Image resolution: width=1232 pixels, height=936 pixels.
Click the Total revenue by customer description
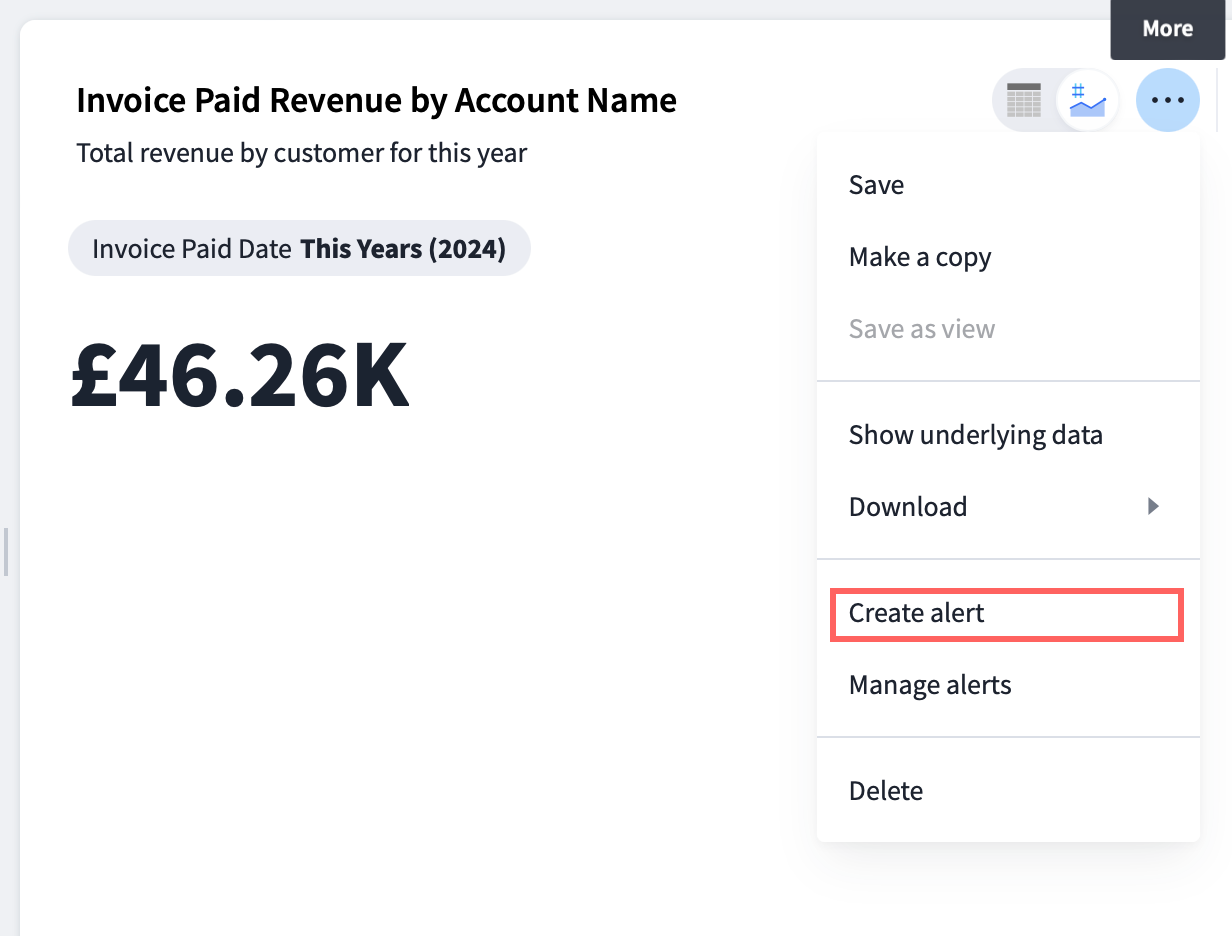(301, 153)
